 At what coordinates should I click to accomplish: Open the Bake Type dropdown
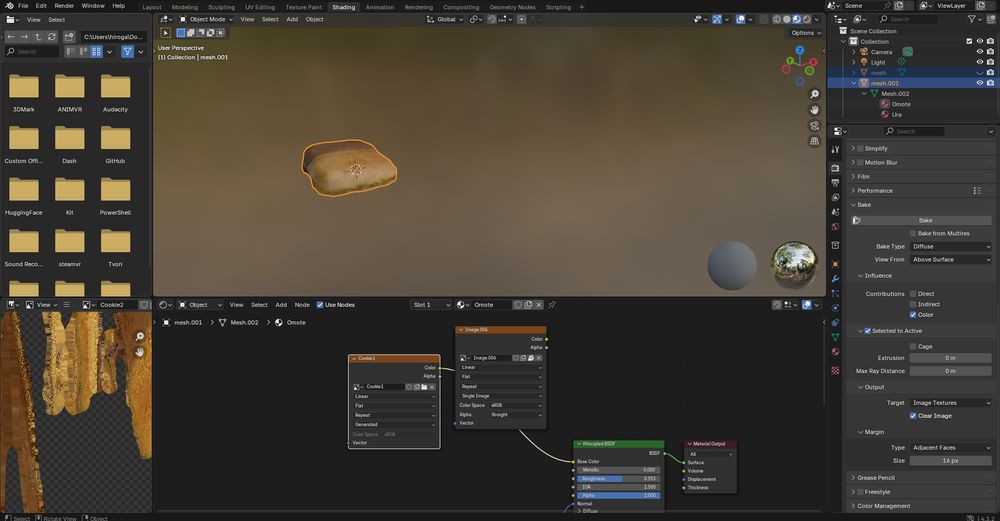(x=951, y=246)
